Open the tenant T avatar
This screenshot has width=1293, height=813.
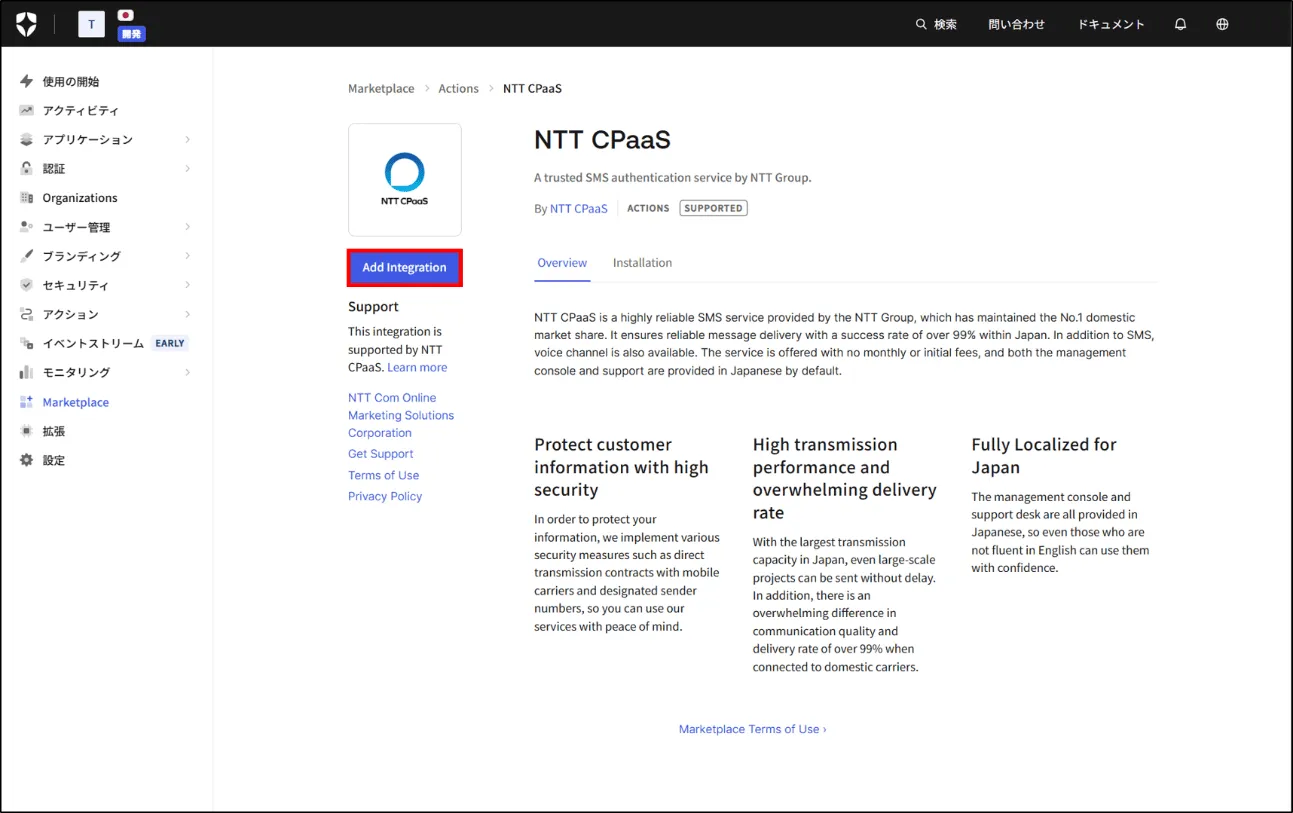pos(91,24)
